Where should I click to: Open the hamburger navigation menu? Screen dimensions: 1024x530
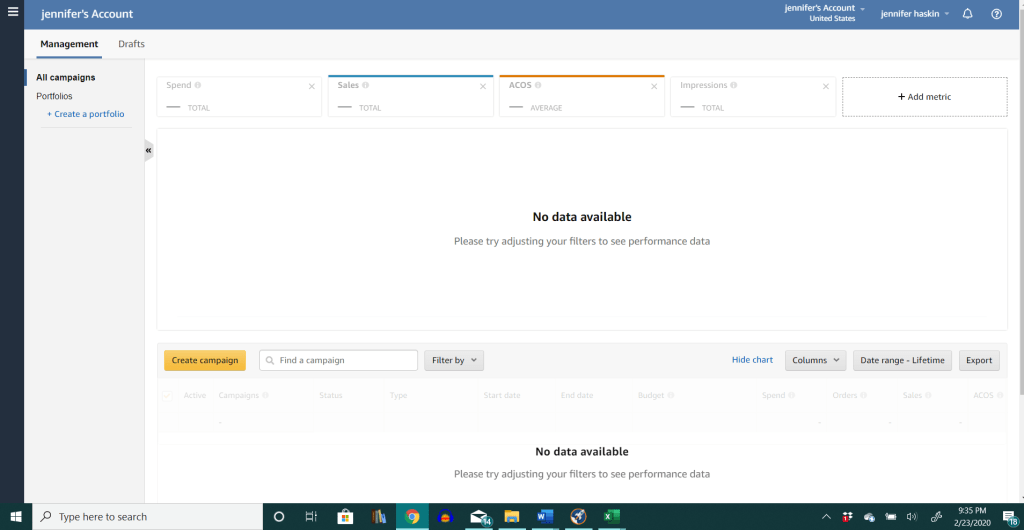coord(12,13)
